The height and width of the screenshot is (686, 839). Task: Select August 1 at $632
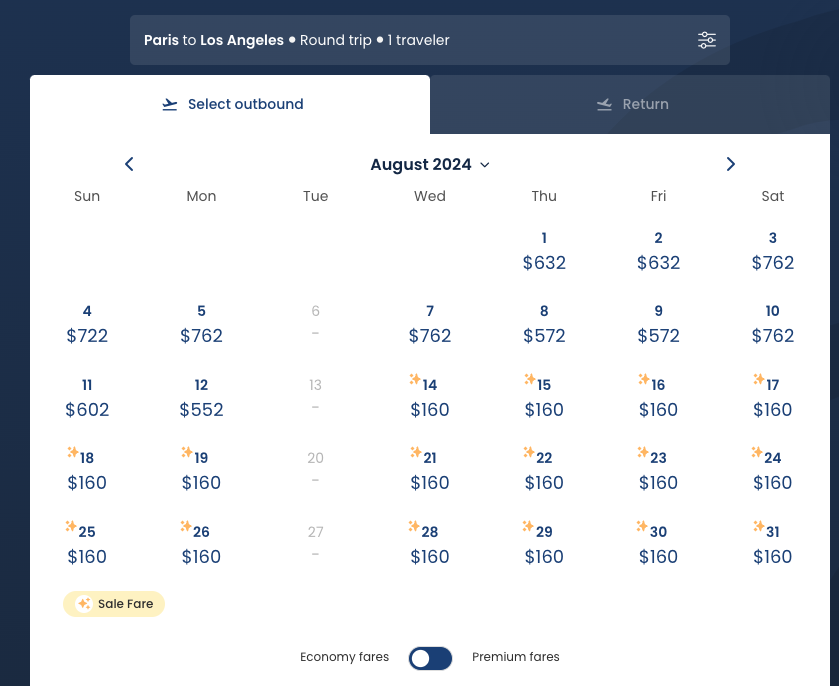pyautogui.click(x=544, y=251)
